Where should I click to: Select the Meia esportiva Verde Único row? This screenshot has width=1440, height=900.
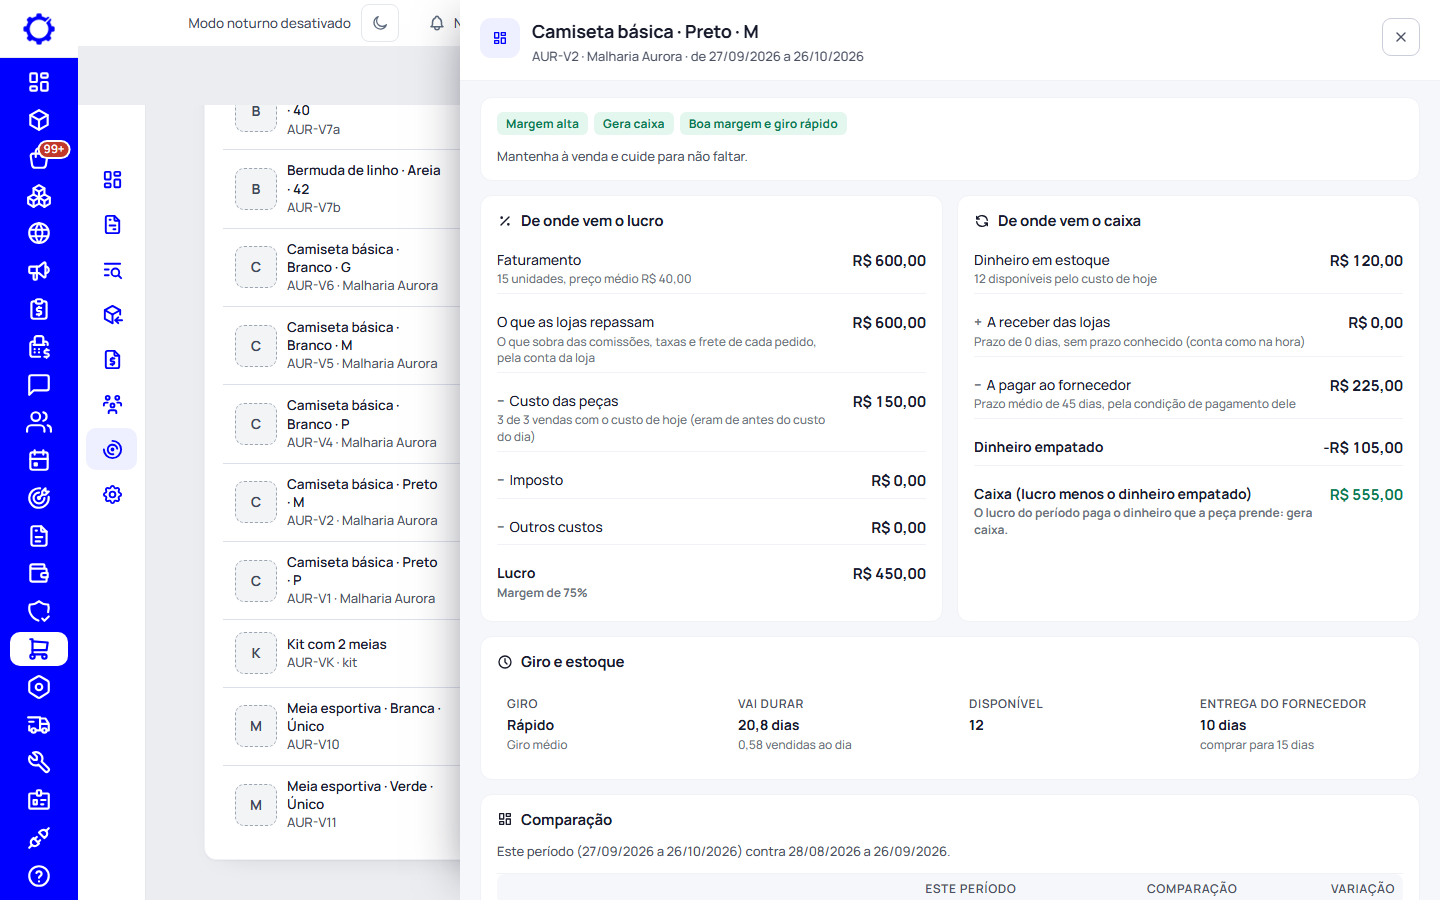tap(341, 804)
